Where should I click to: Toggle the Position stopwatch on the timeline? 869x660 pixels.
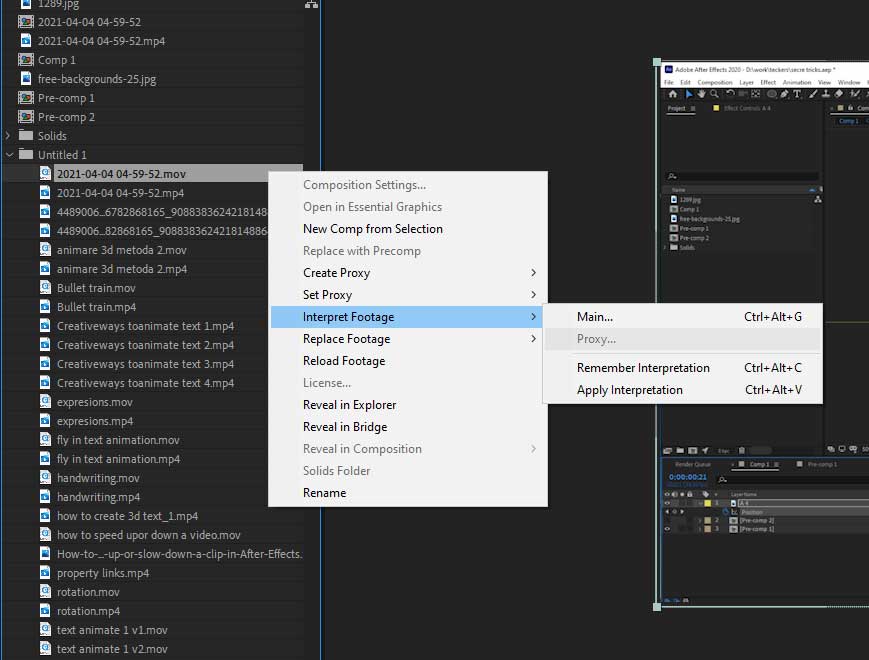click(725, 512)
